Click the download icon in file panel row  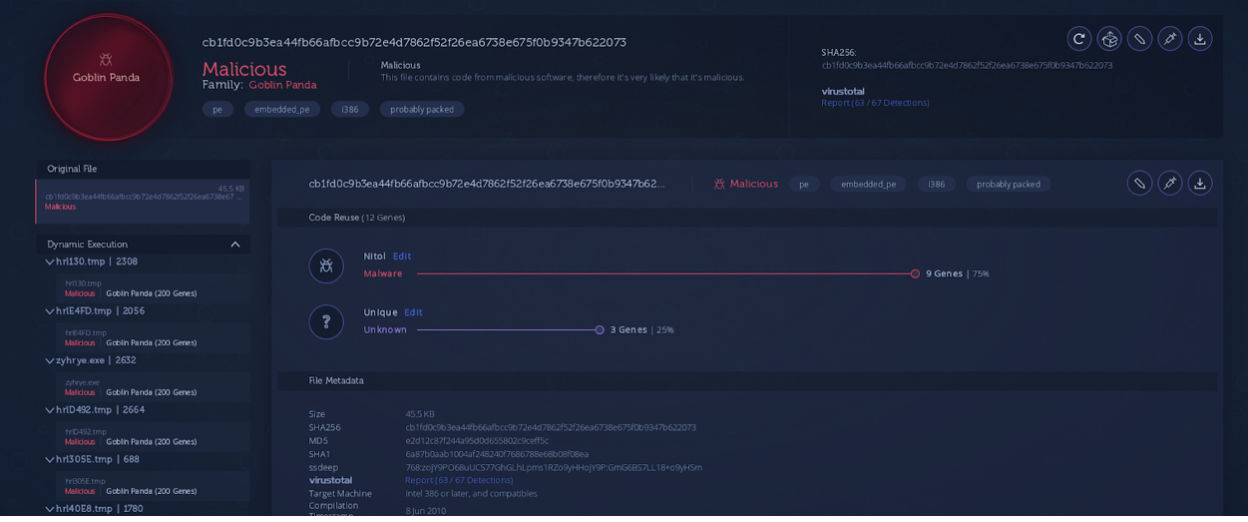(1200, 183)
